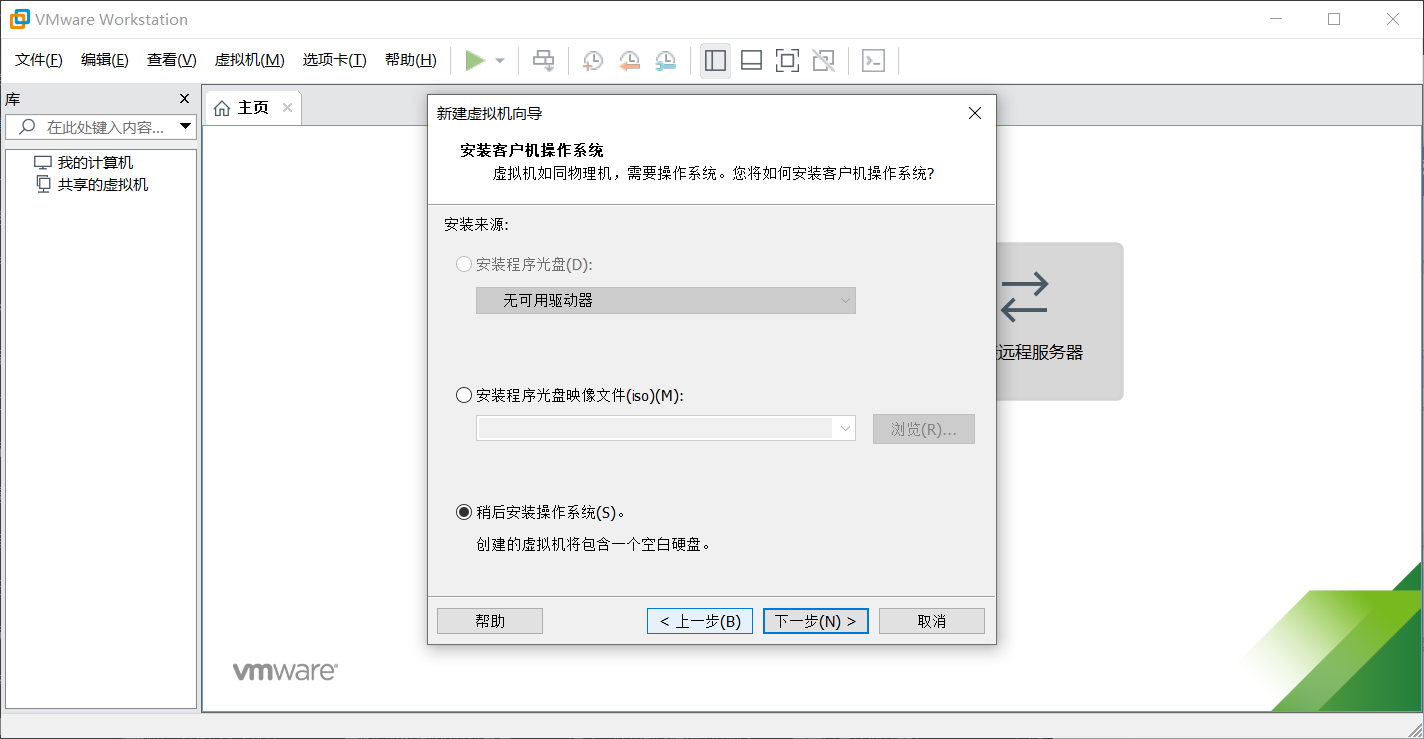
Task: Open the console view icon
Action: click(873, 61)
